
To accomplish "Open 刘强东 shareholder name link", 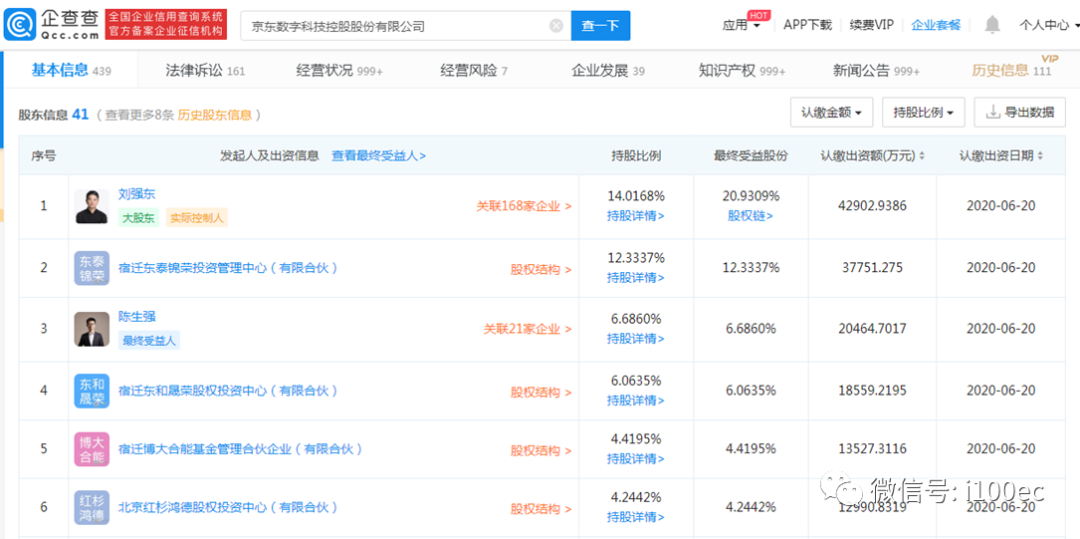I will [x=137, y=195].
